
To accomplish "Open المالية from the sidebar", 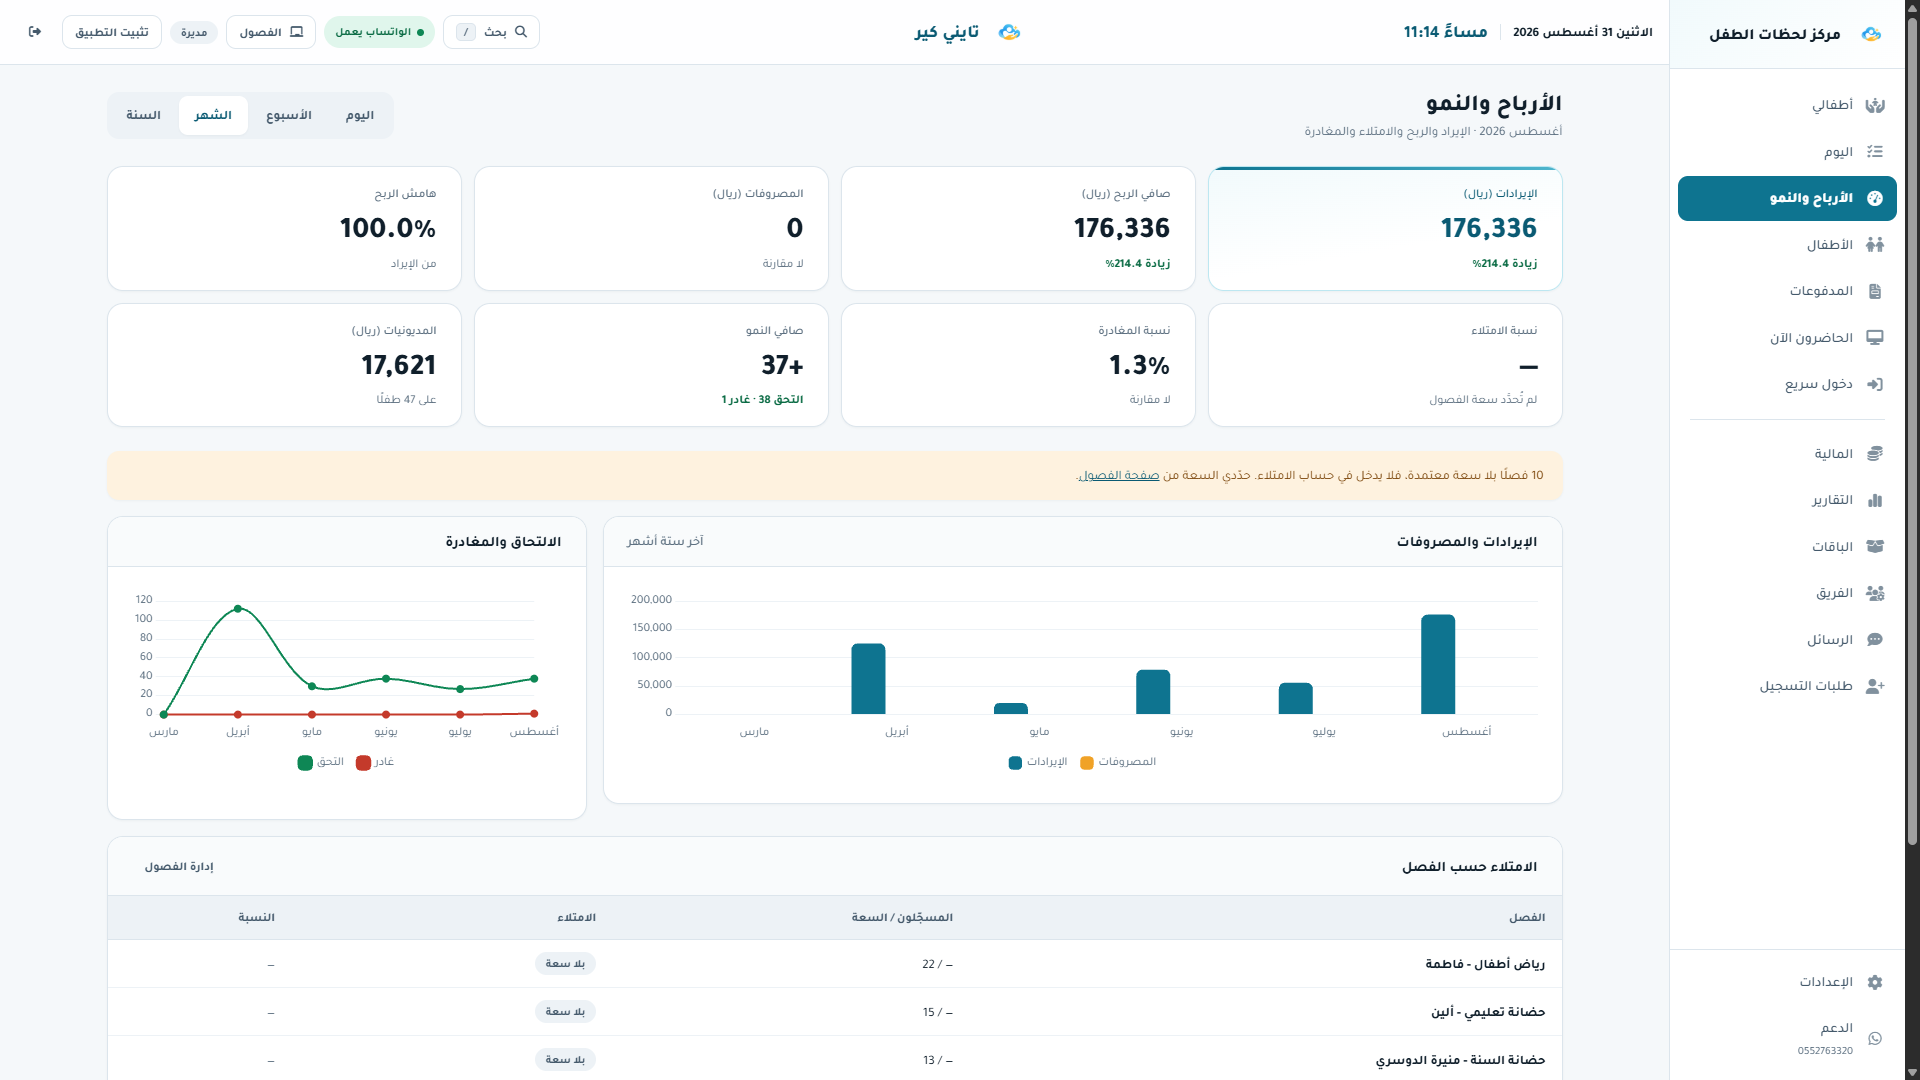I will [x=1787, y=454].
